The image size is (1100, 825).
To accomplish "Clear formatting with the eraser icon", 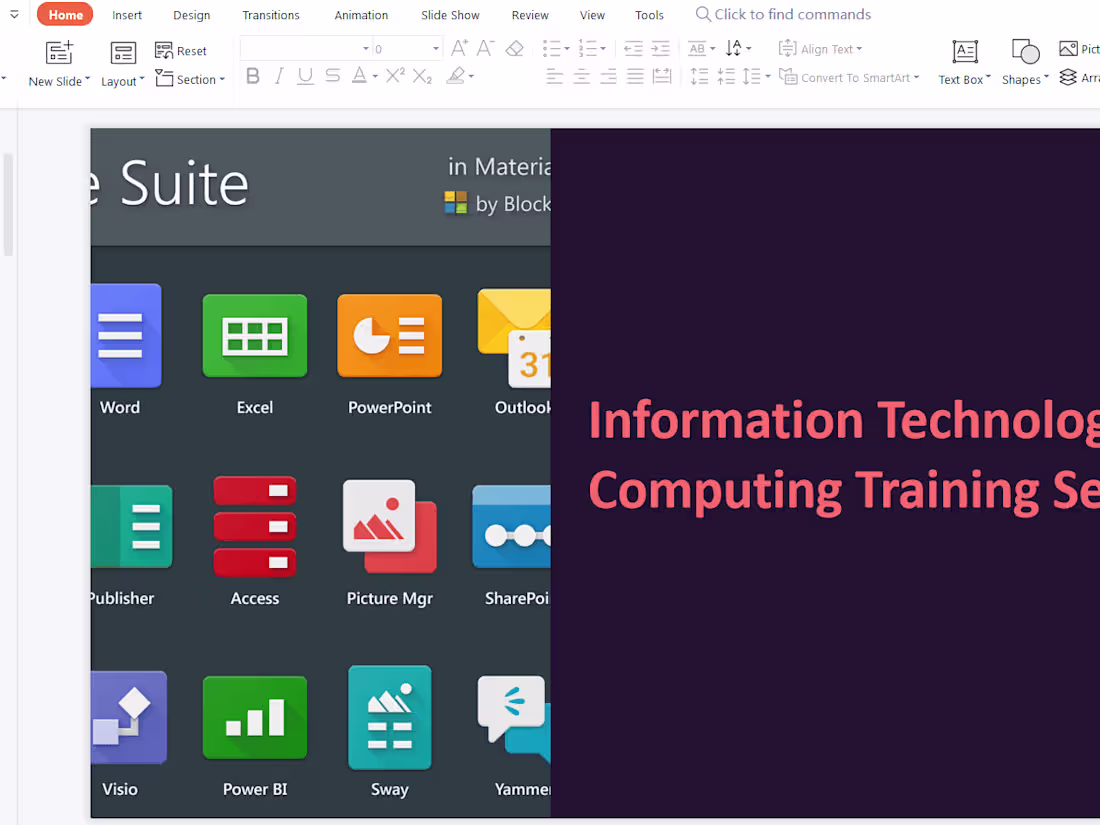I will point(515,48).
